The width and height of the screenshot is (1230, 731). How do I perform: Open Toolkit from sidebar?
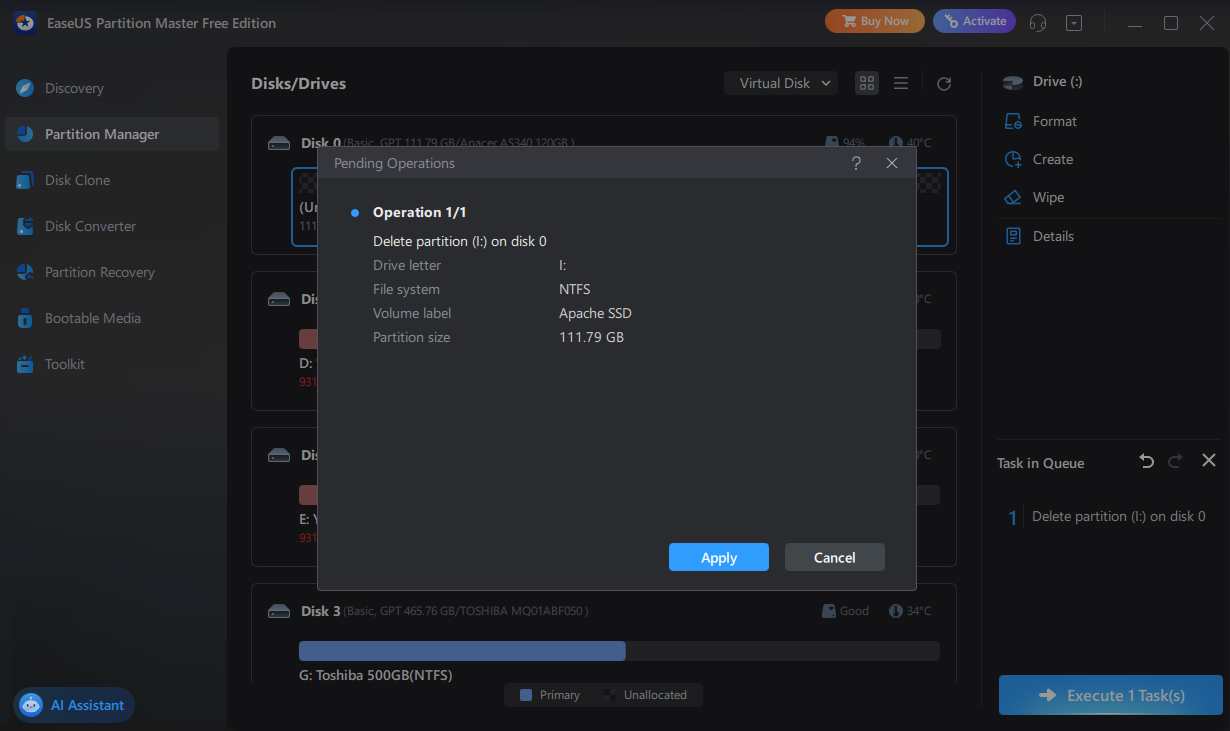(112, 364)
